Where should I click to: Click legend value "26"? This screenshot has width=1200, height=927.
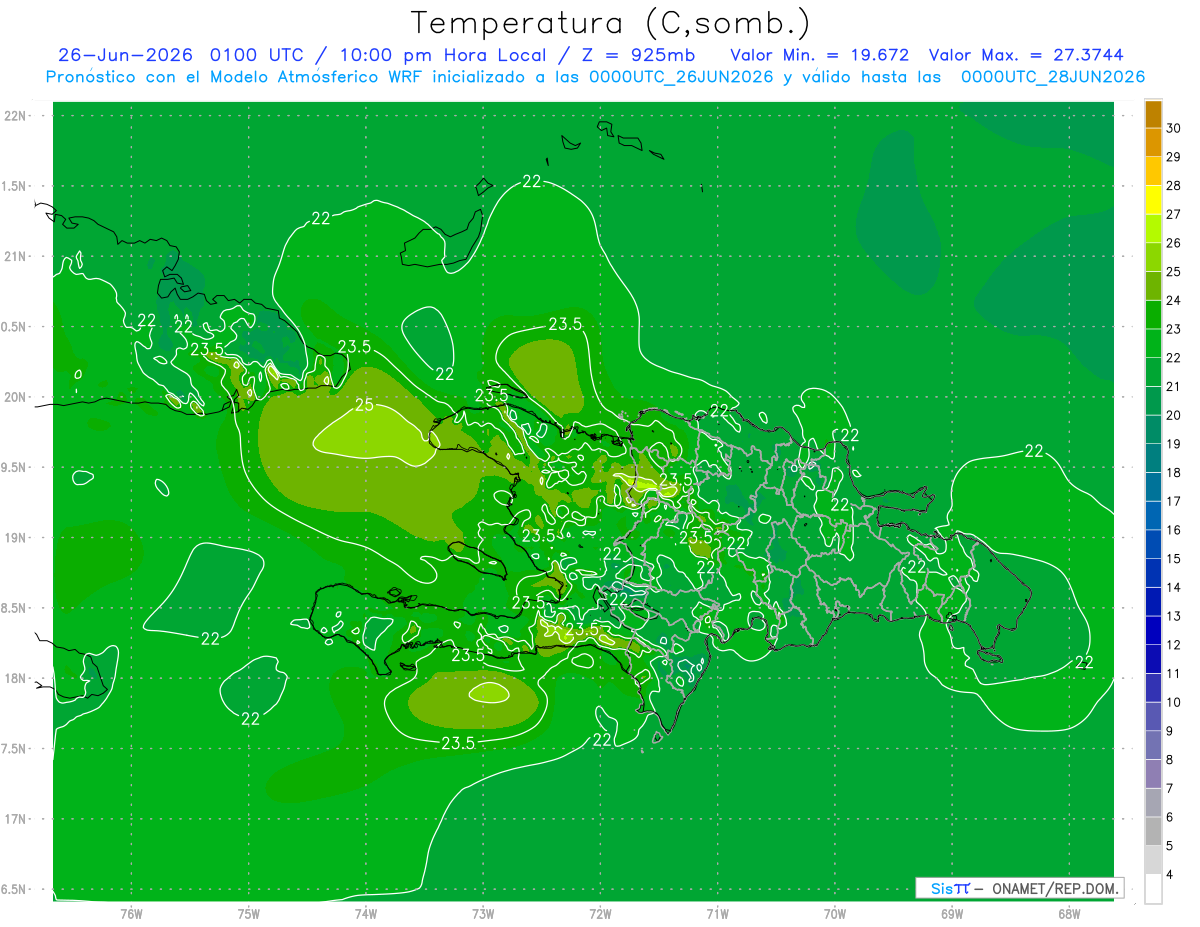click(x=1174, y=243)
